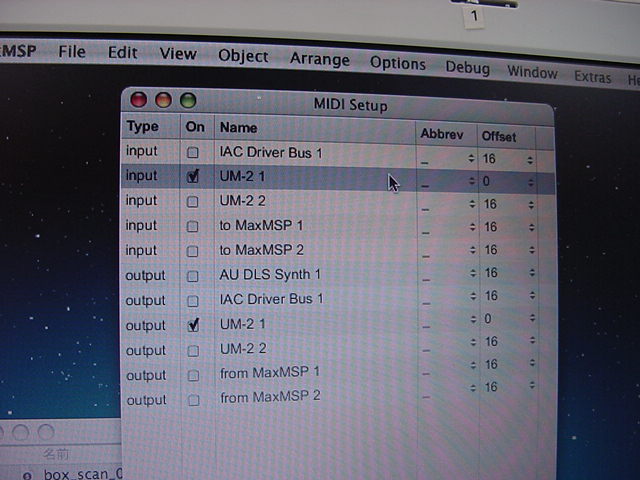Open the File menu

72,51
